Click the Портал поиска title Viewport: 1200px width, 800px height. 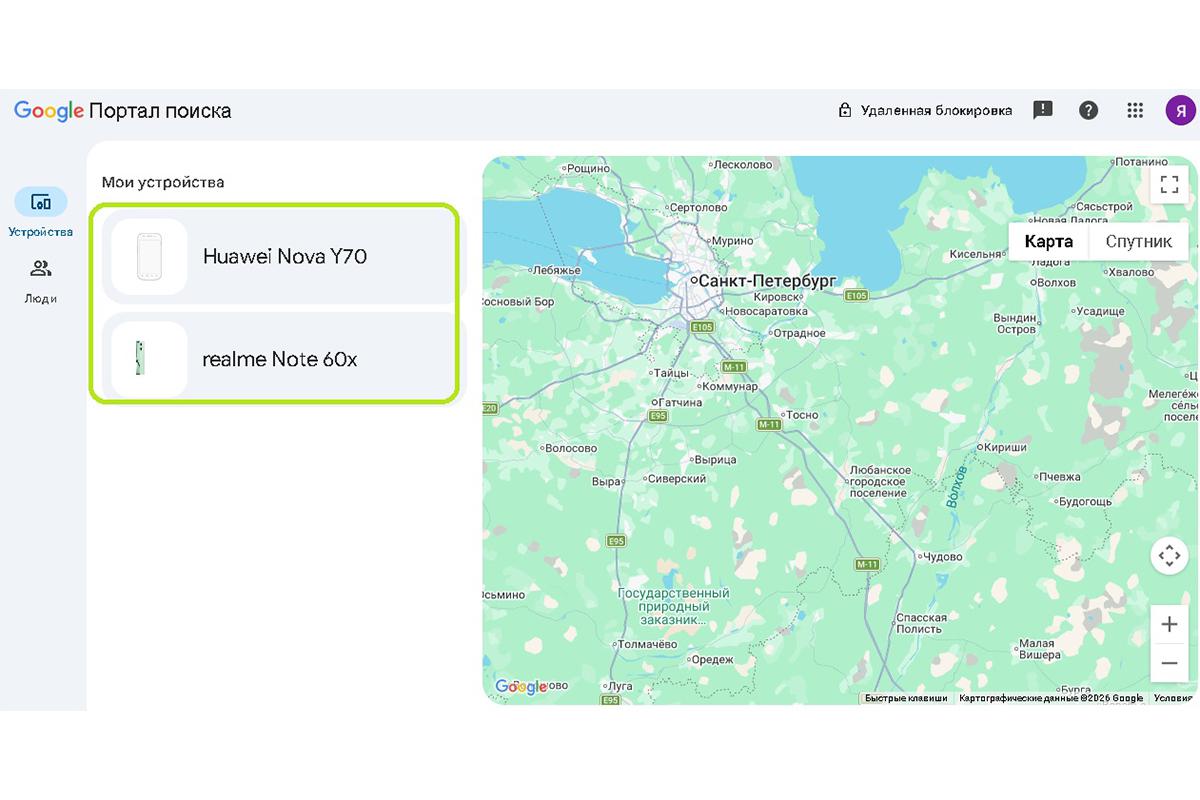point(160,111)
